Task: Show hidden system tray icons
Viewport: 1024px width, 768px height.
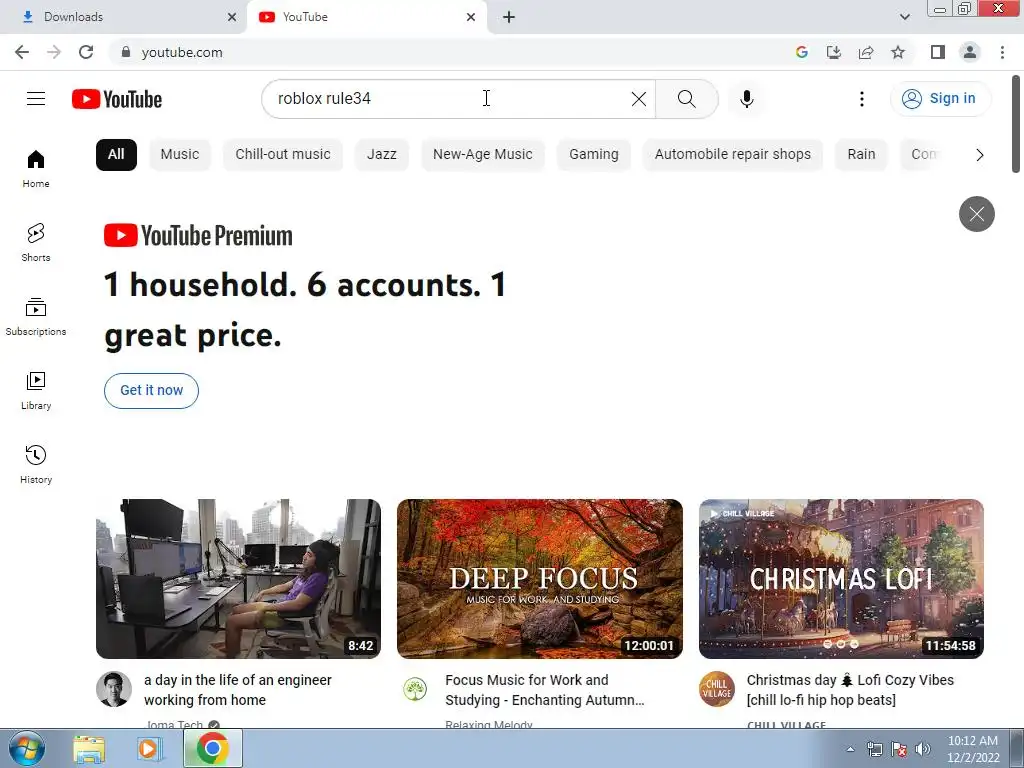Action: coord(850,749)
